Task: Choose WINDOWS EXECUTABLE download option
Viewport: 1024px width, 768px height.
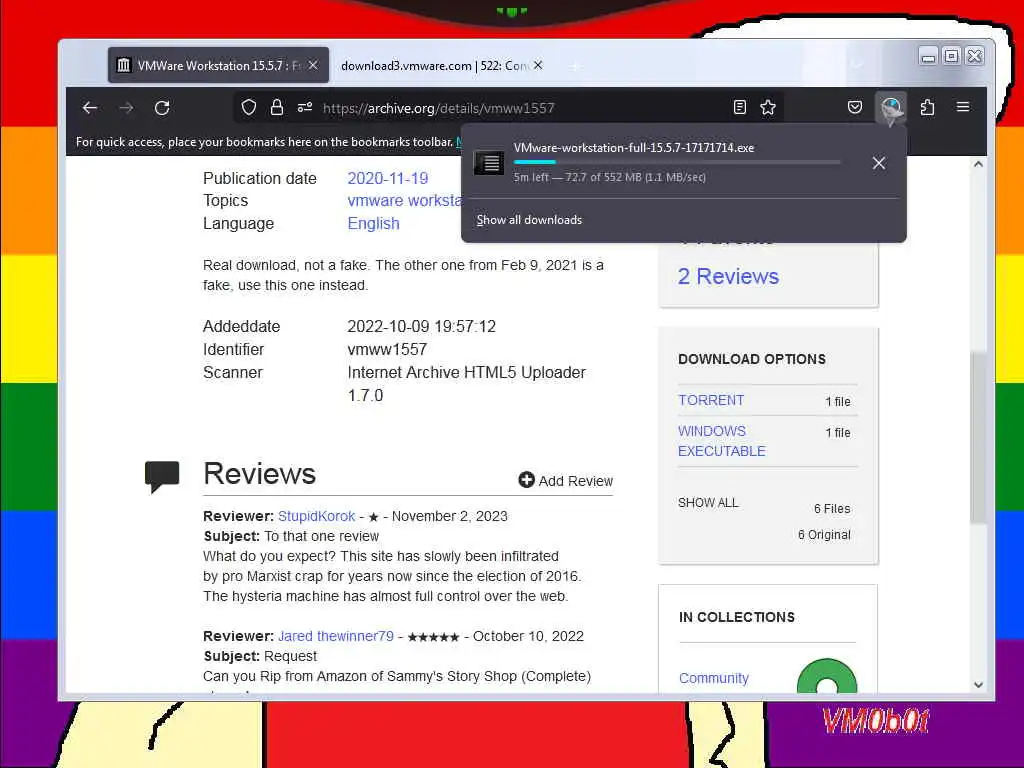Action: 722,441
